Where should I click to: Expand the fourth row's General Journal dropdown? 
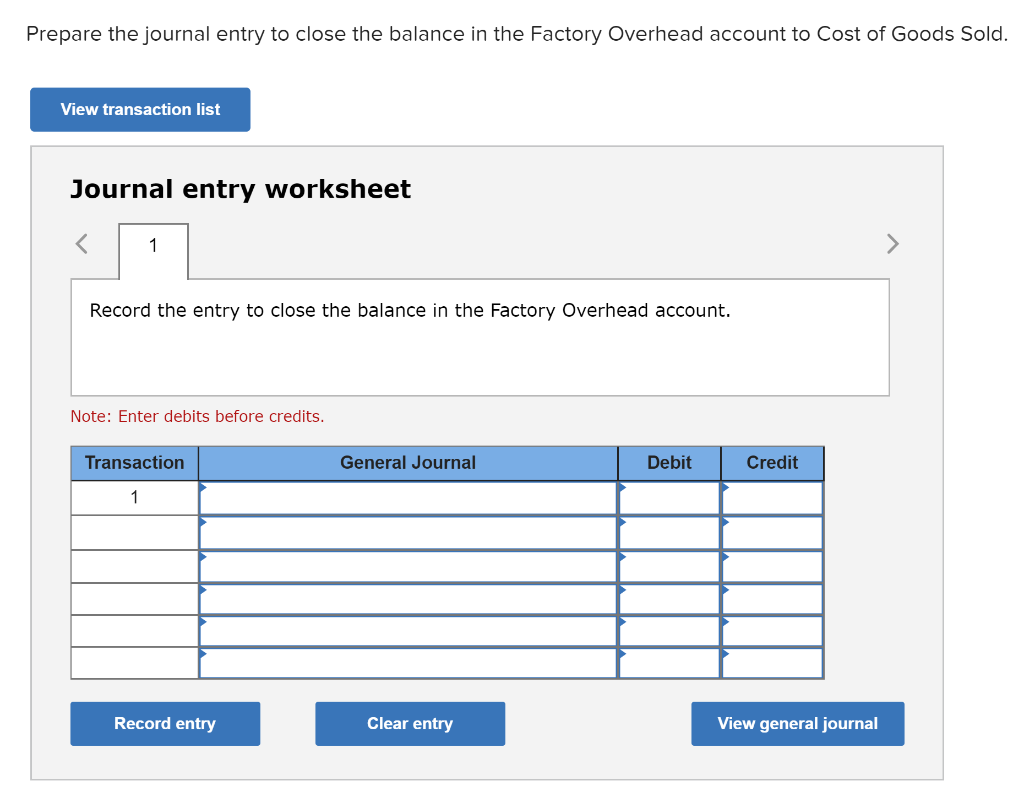click(x=205, y=589)
